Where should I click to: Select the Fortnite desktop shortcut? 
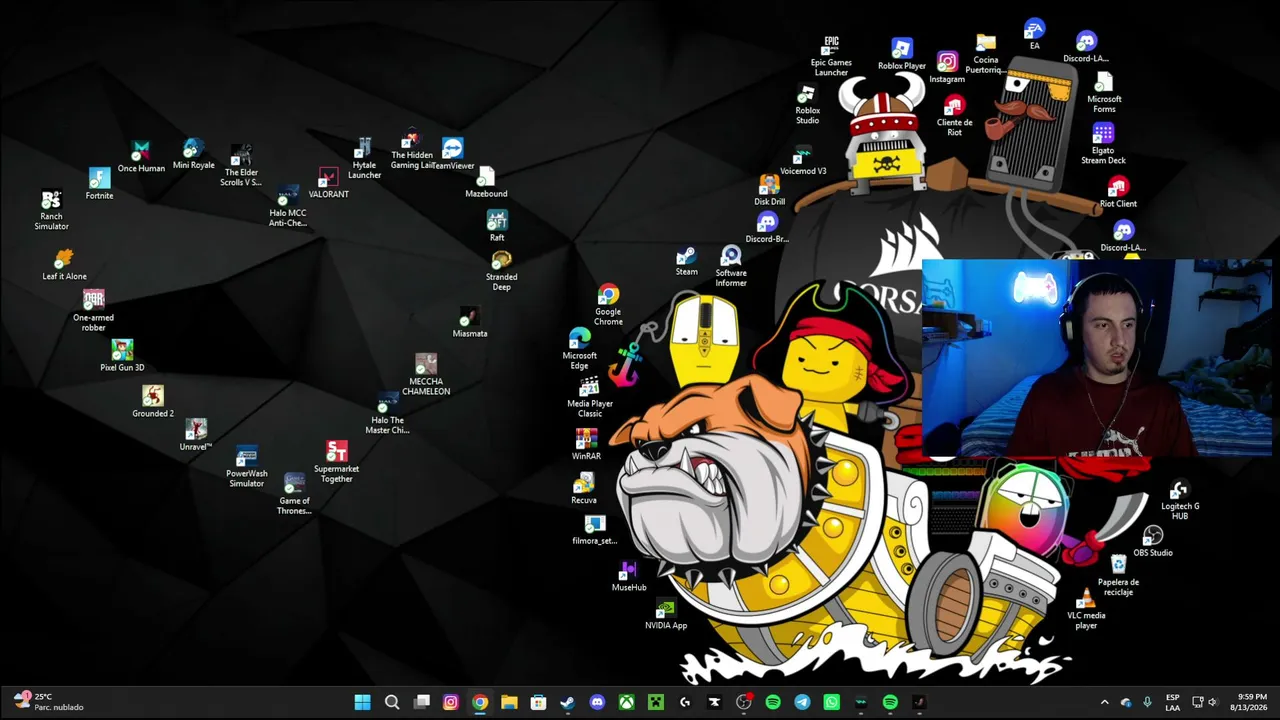[x=99, y=184]
